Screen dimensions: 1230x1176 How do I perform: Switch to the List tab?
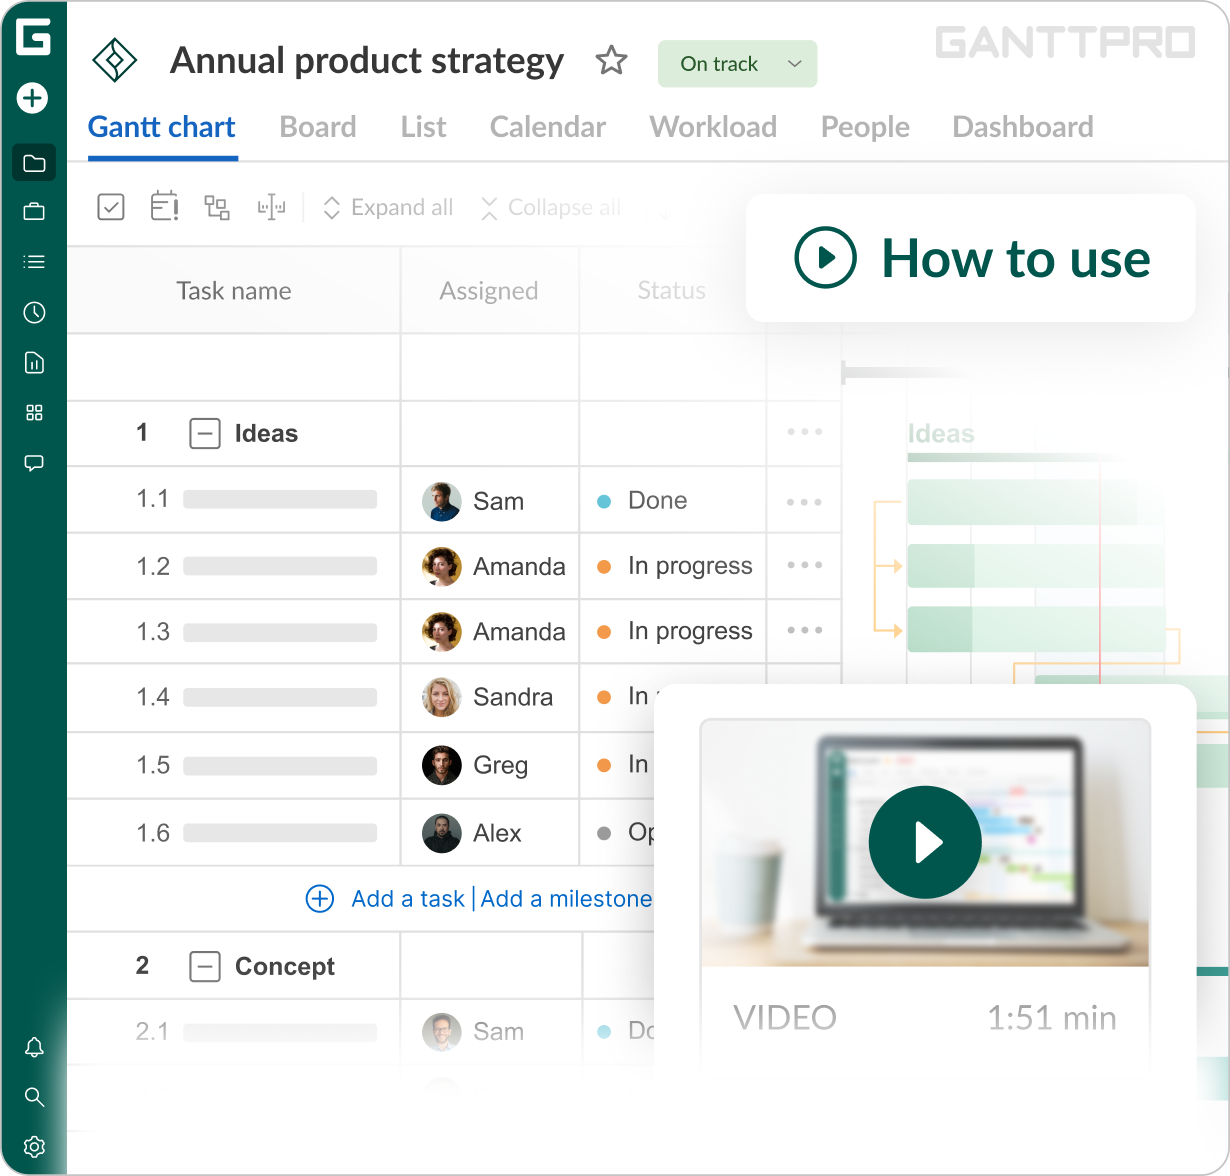click(x=423, y=127)
